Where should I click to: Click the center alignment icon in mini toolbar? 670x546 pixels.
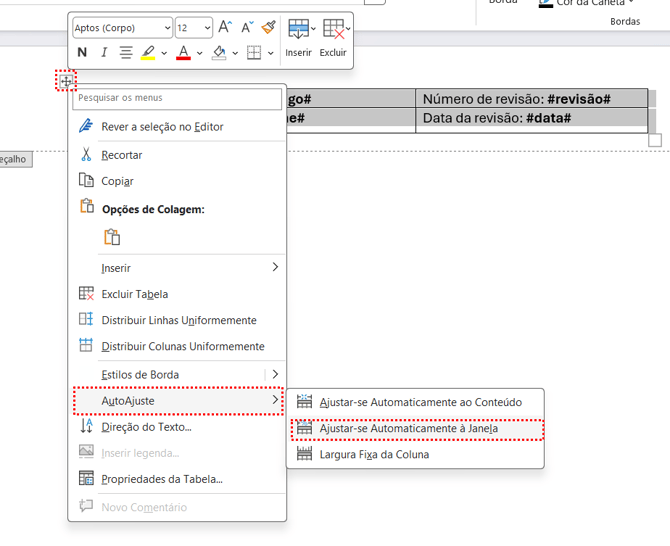click(x=126, y=53)
